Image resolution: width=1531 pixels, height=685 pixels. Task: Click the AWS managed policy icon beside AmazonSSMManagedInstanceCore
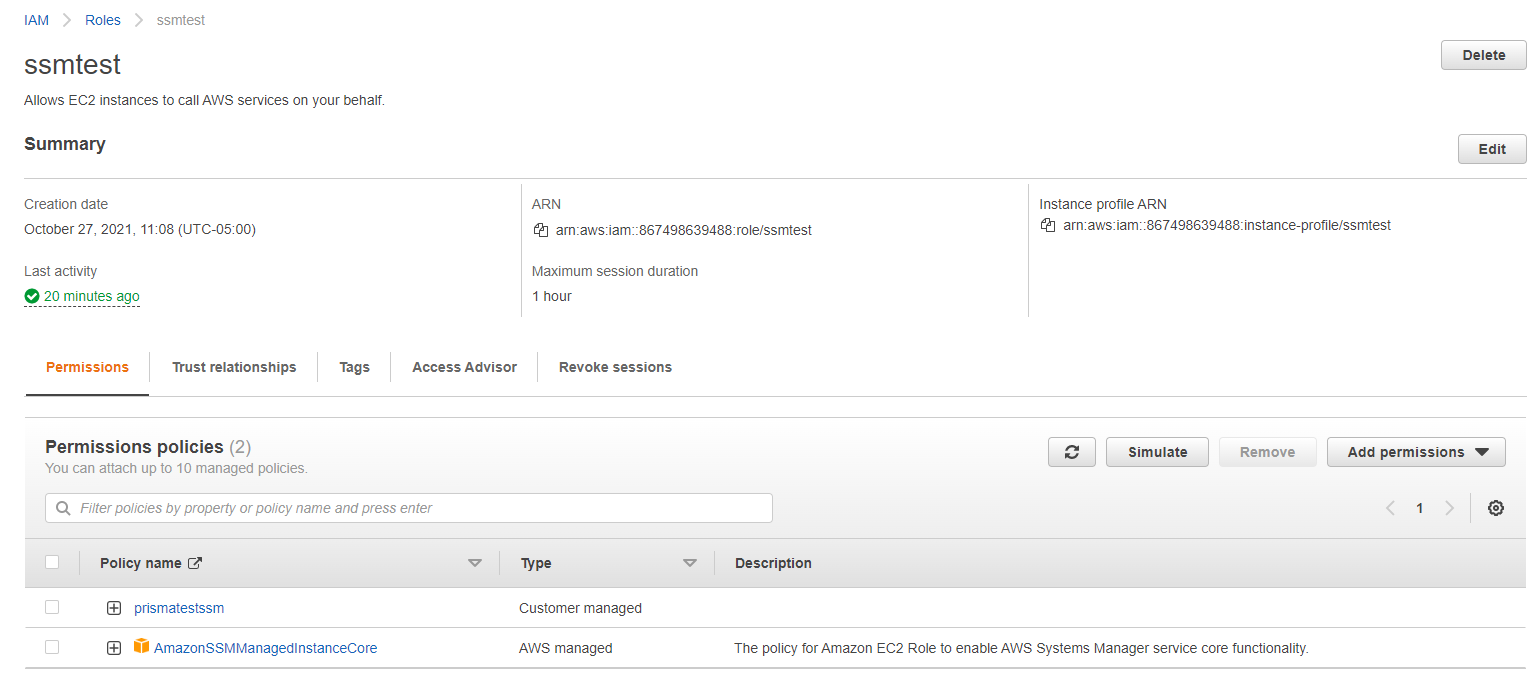click(x=141, y=647)
